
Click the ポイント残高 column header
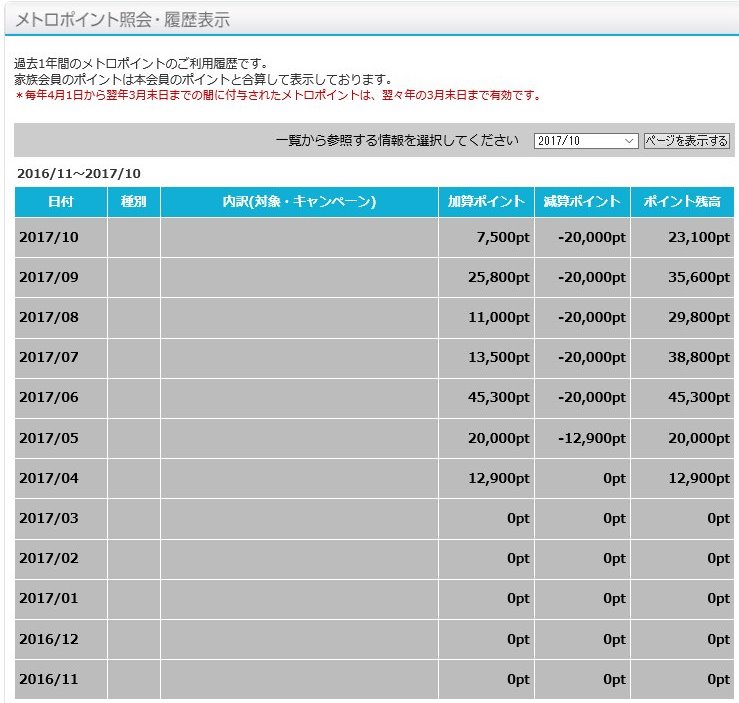(682, 202)
